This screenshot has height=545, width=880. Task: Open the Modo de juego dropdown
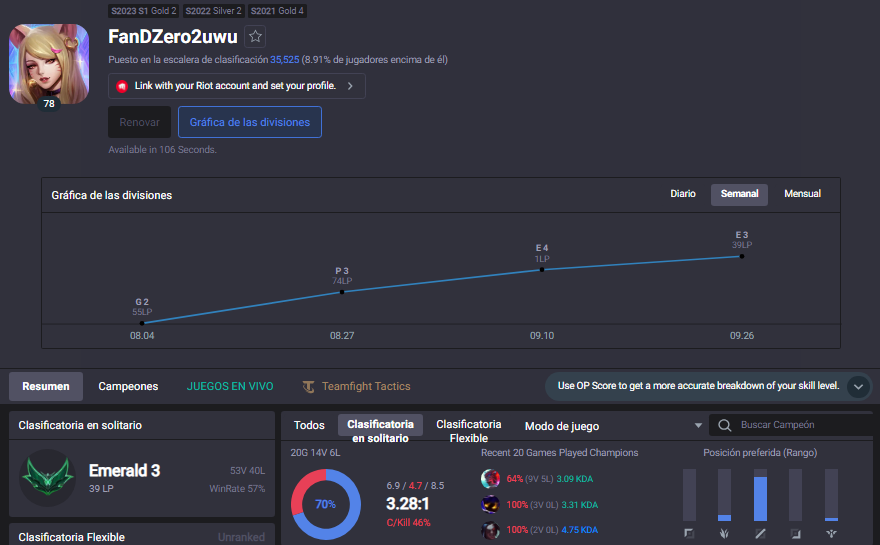613,426
